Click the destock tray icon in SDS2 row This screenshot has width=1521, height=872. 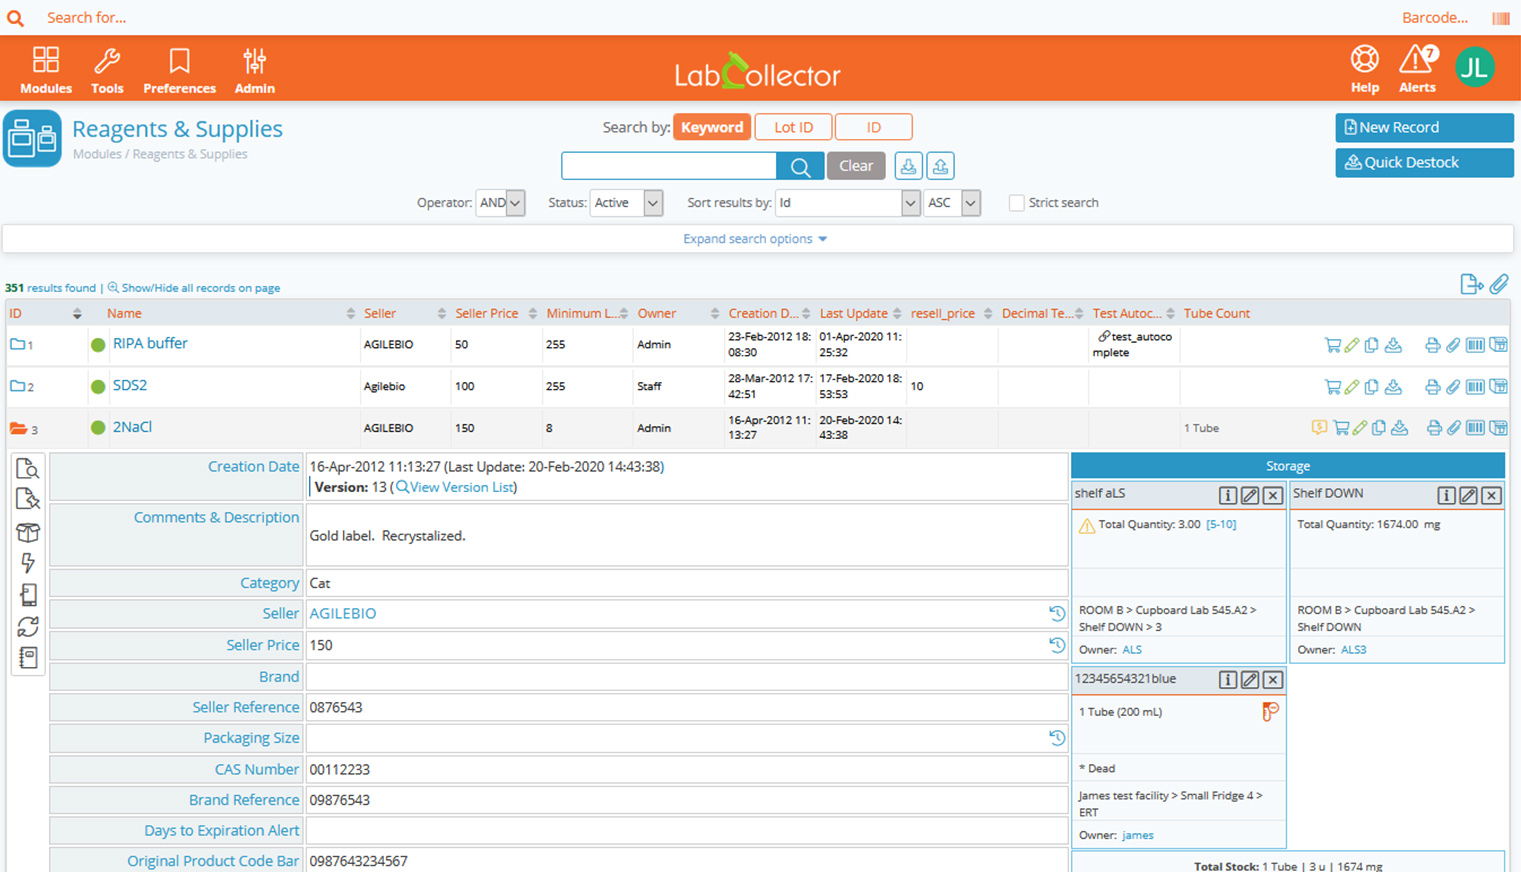(1393, 387)
